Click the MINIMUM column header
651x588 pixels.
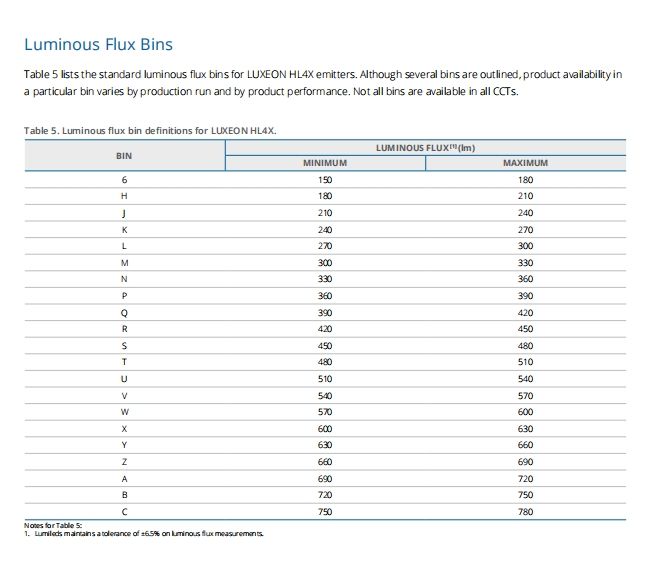325,163
